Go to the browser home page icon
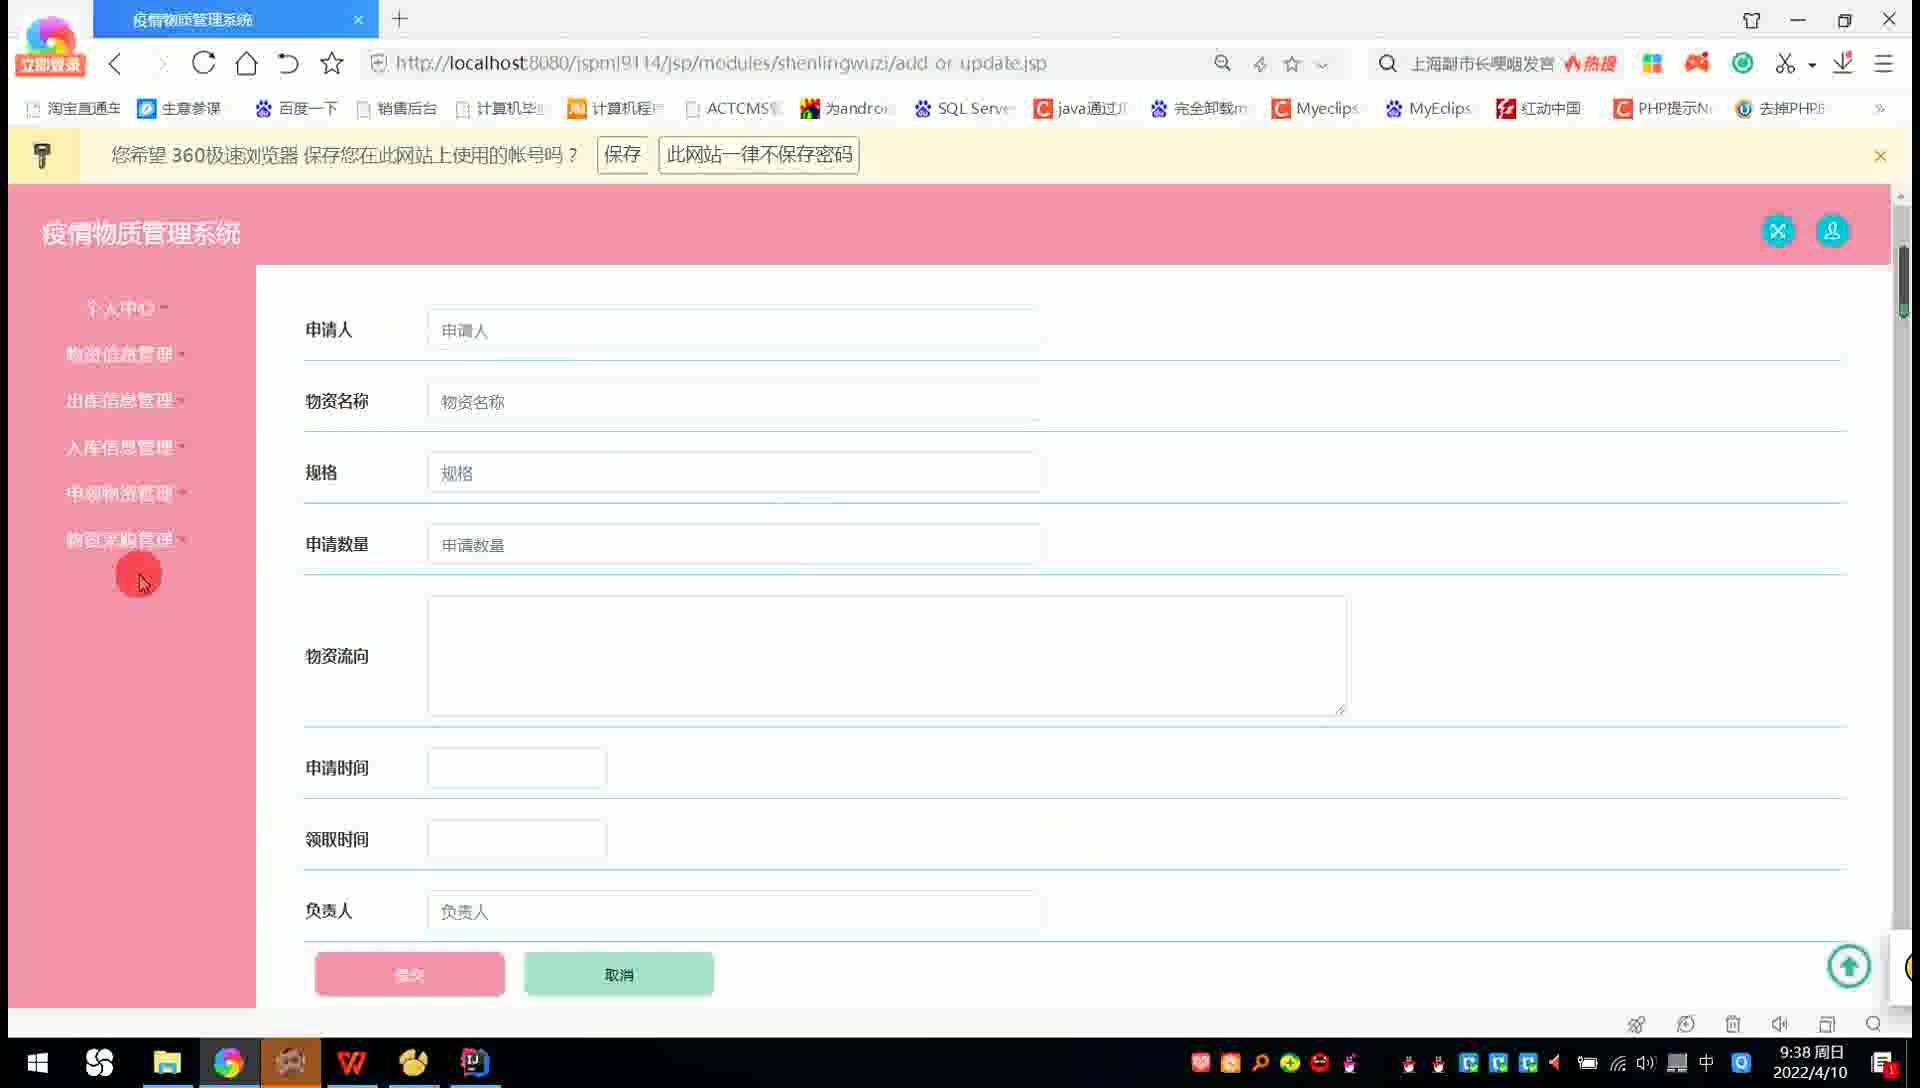 coord(246,63)
